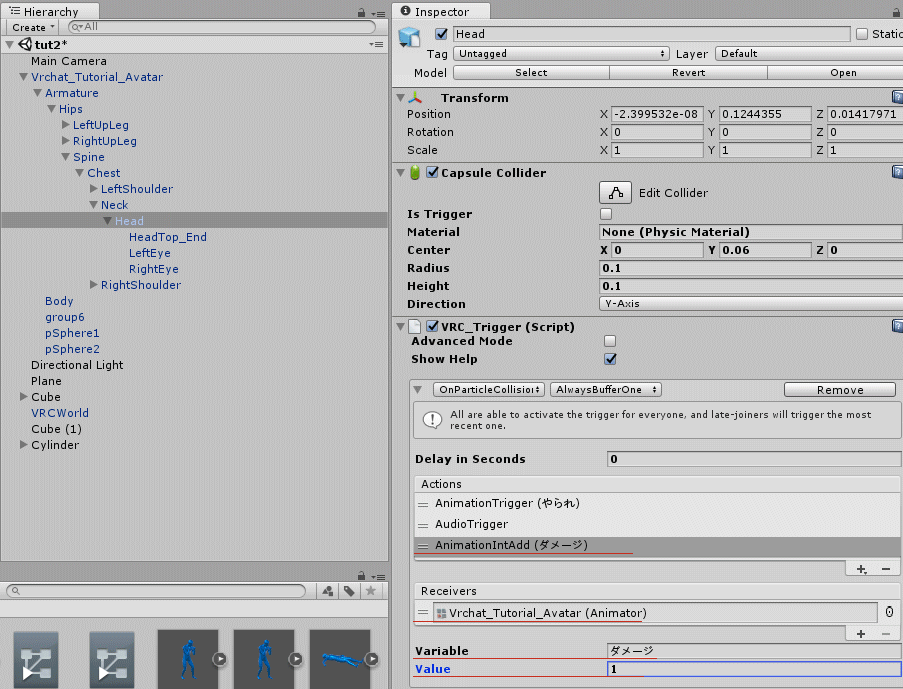
Task: Click the Revert model button
Action: pyautogui.click(x=688, y=73)
